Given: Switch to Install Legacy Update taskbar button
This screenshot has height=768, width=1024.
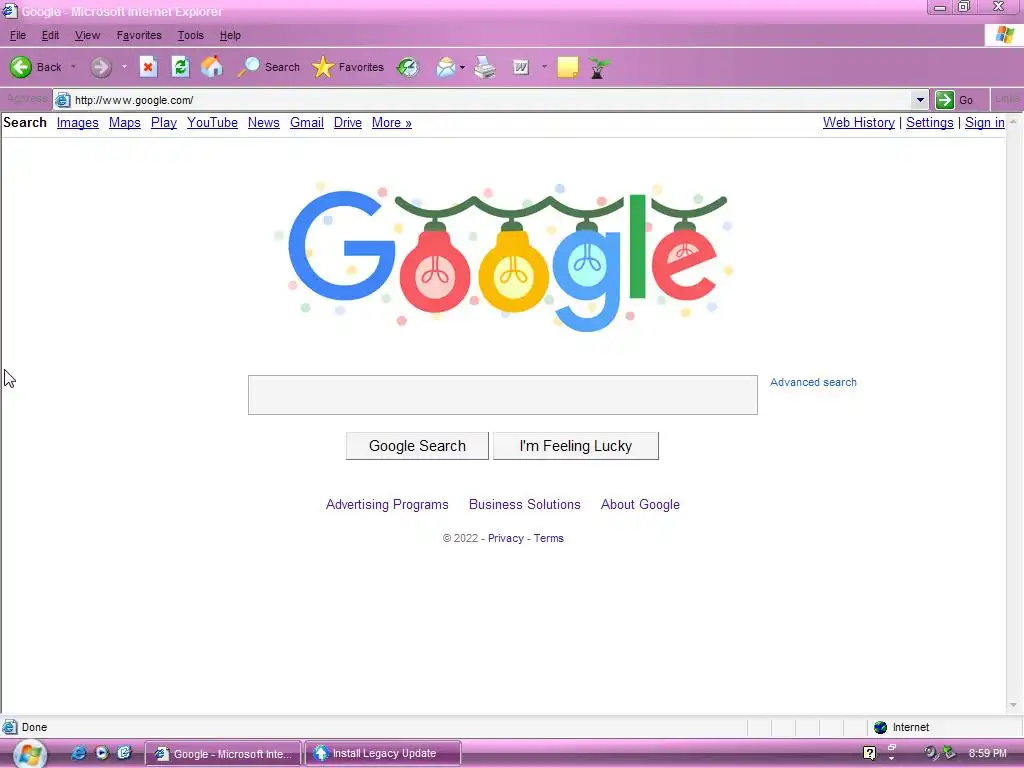Looking at the screenshot, I should point(383,754).
